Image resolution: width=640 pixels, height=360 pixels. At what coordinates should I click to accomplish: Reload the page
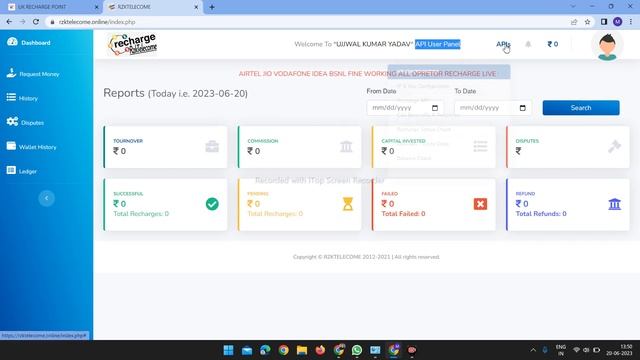[x=36, y=22]
